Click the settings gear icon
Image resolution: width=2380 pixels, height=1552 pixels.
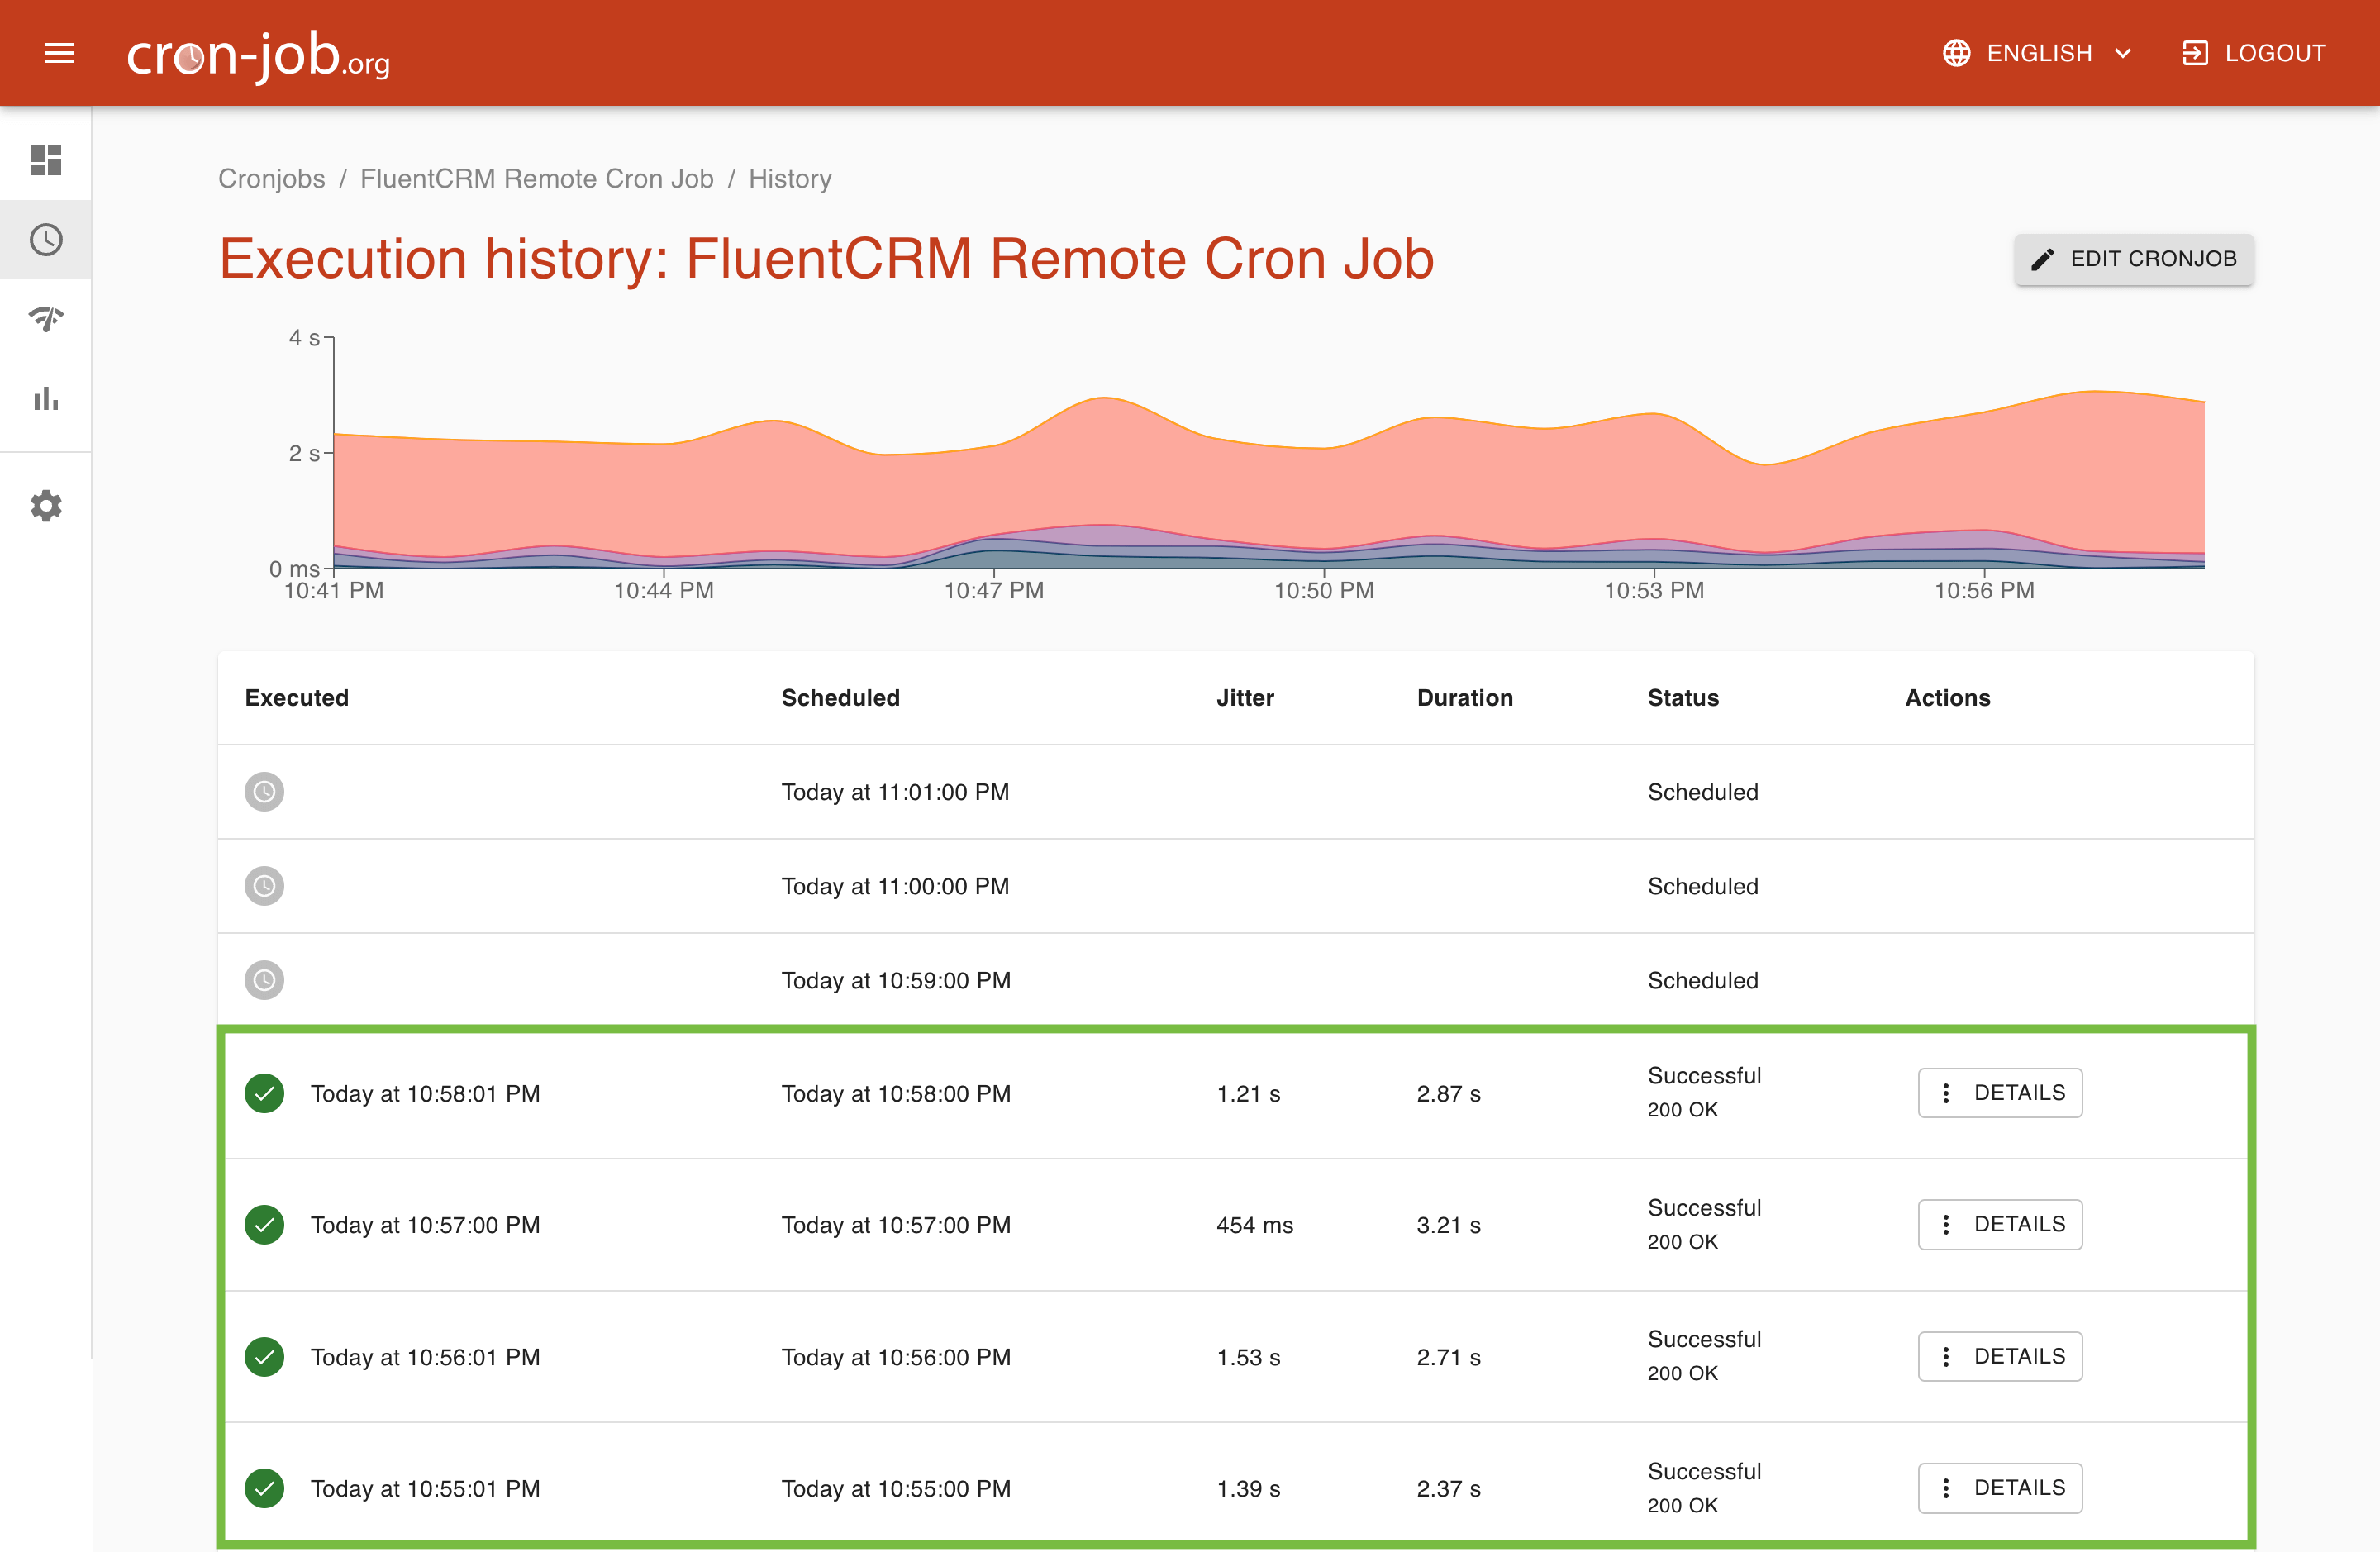47,507
